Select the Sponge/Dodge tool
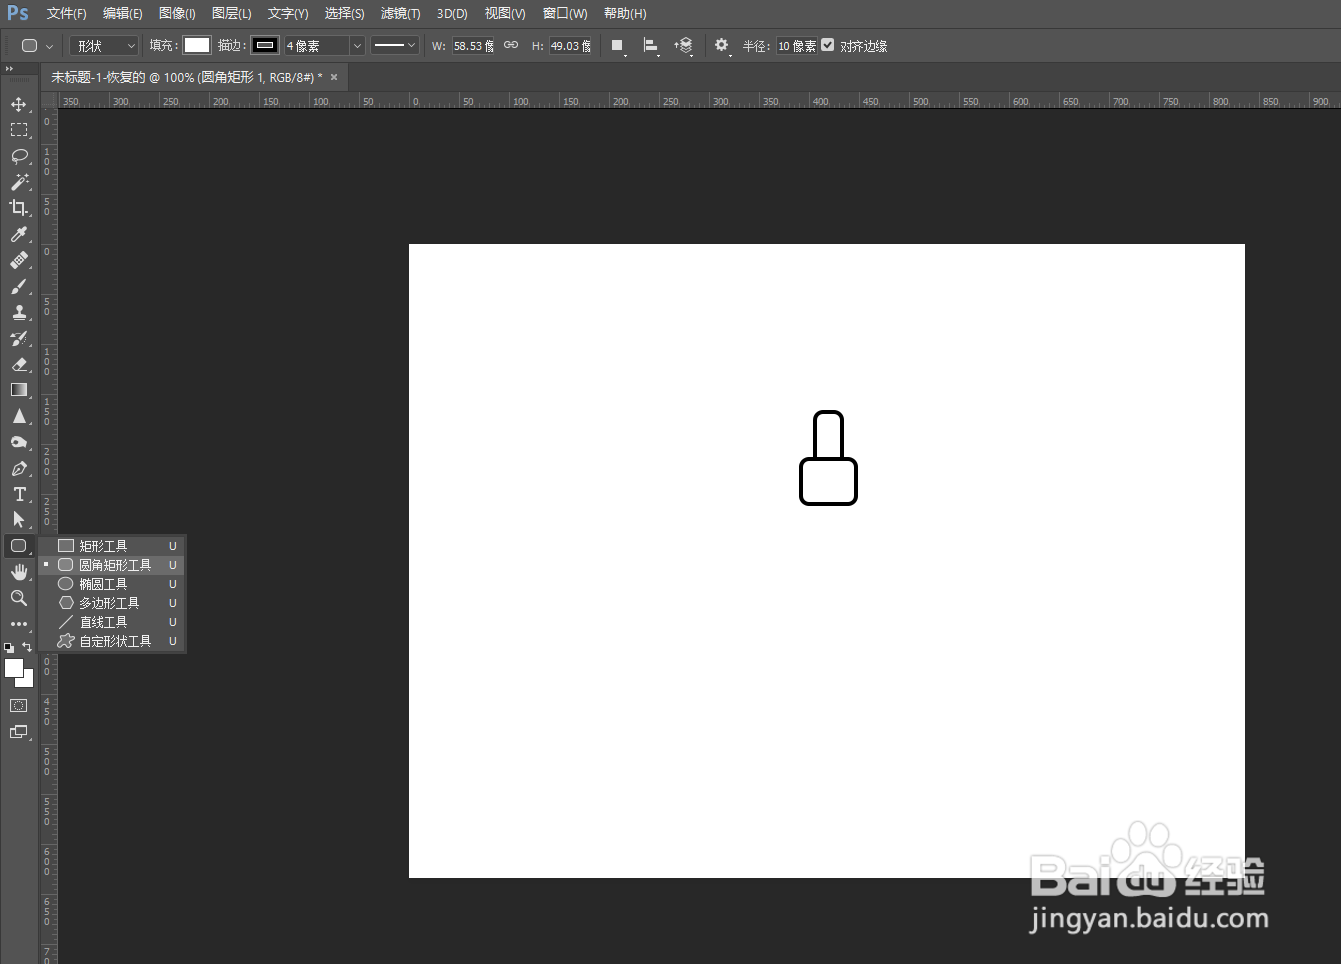This screenshot has height=964, width=1341. 19,442
